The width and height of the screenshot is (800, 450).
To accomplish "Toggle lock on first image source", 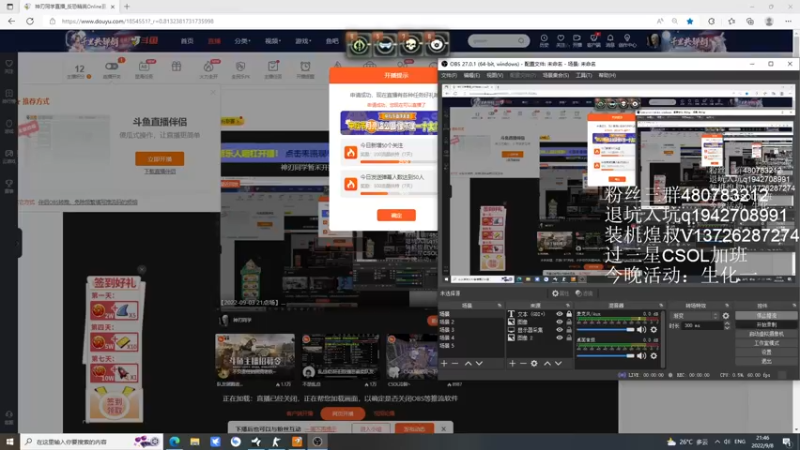I will pyautogui.click(x=568, y=322).
